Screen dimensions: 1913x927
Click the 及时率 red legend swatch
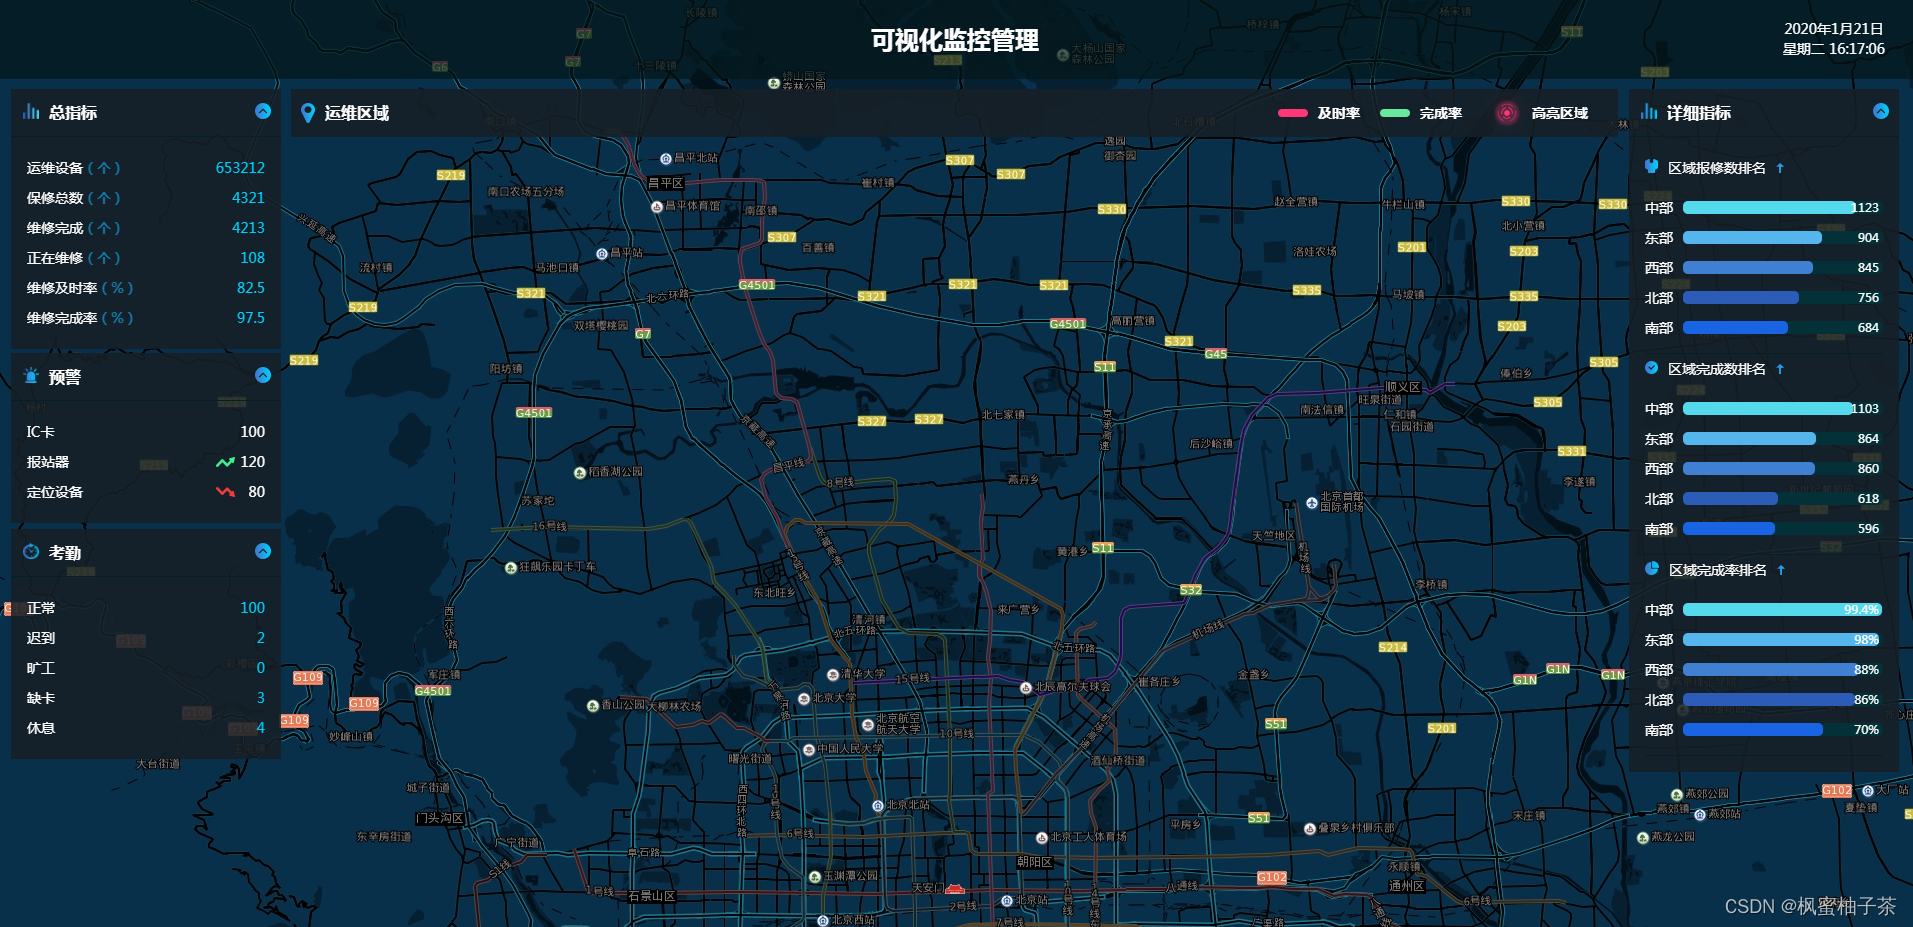[1293, 113]
